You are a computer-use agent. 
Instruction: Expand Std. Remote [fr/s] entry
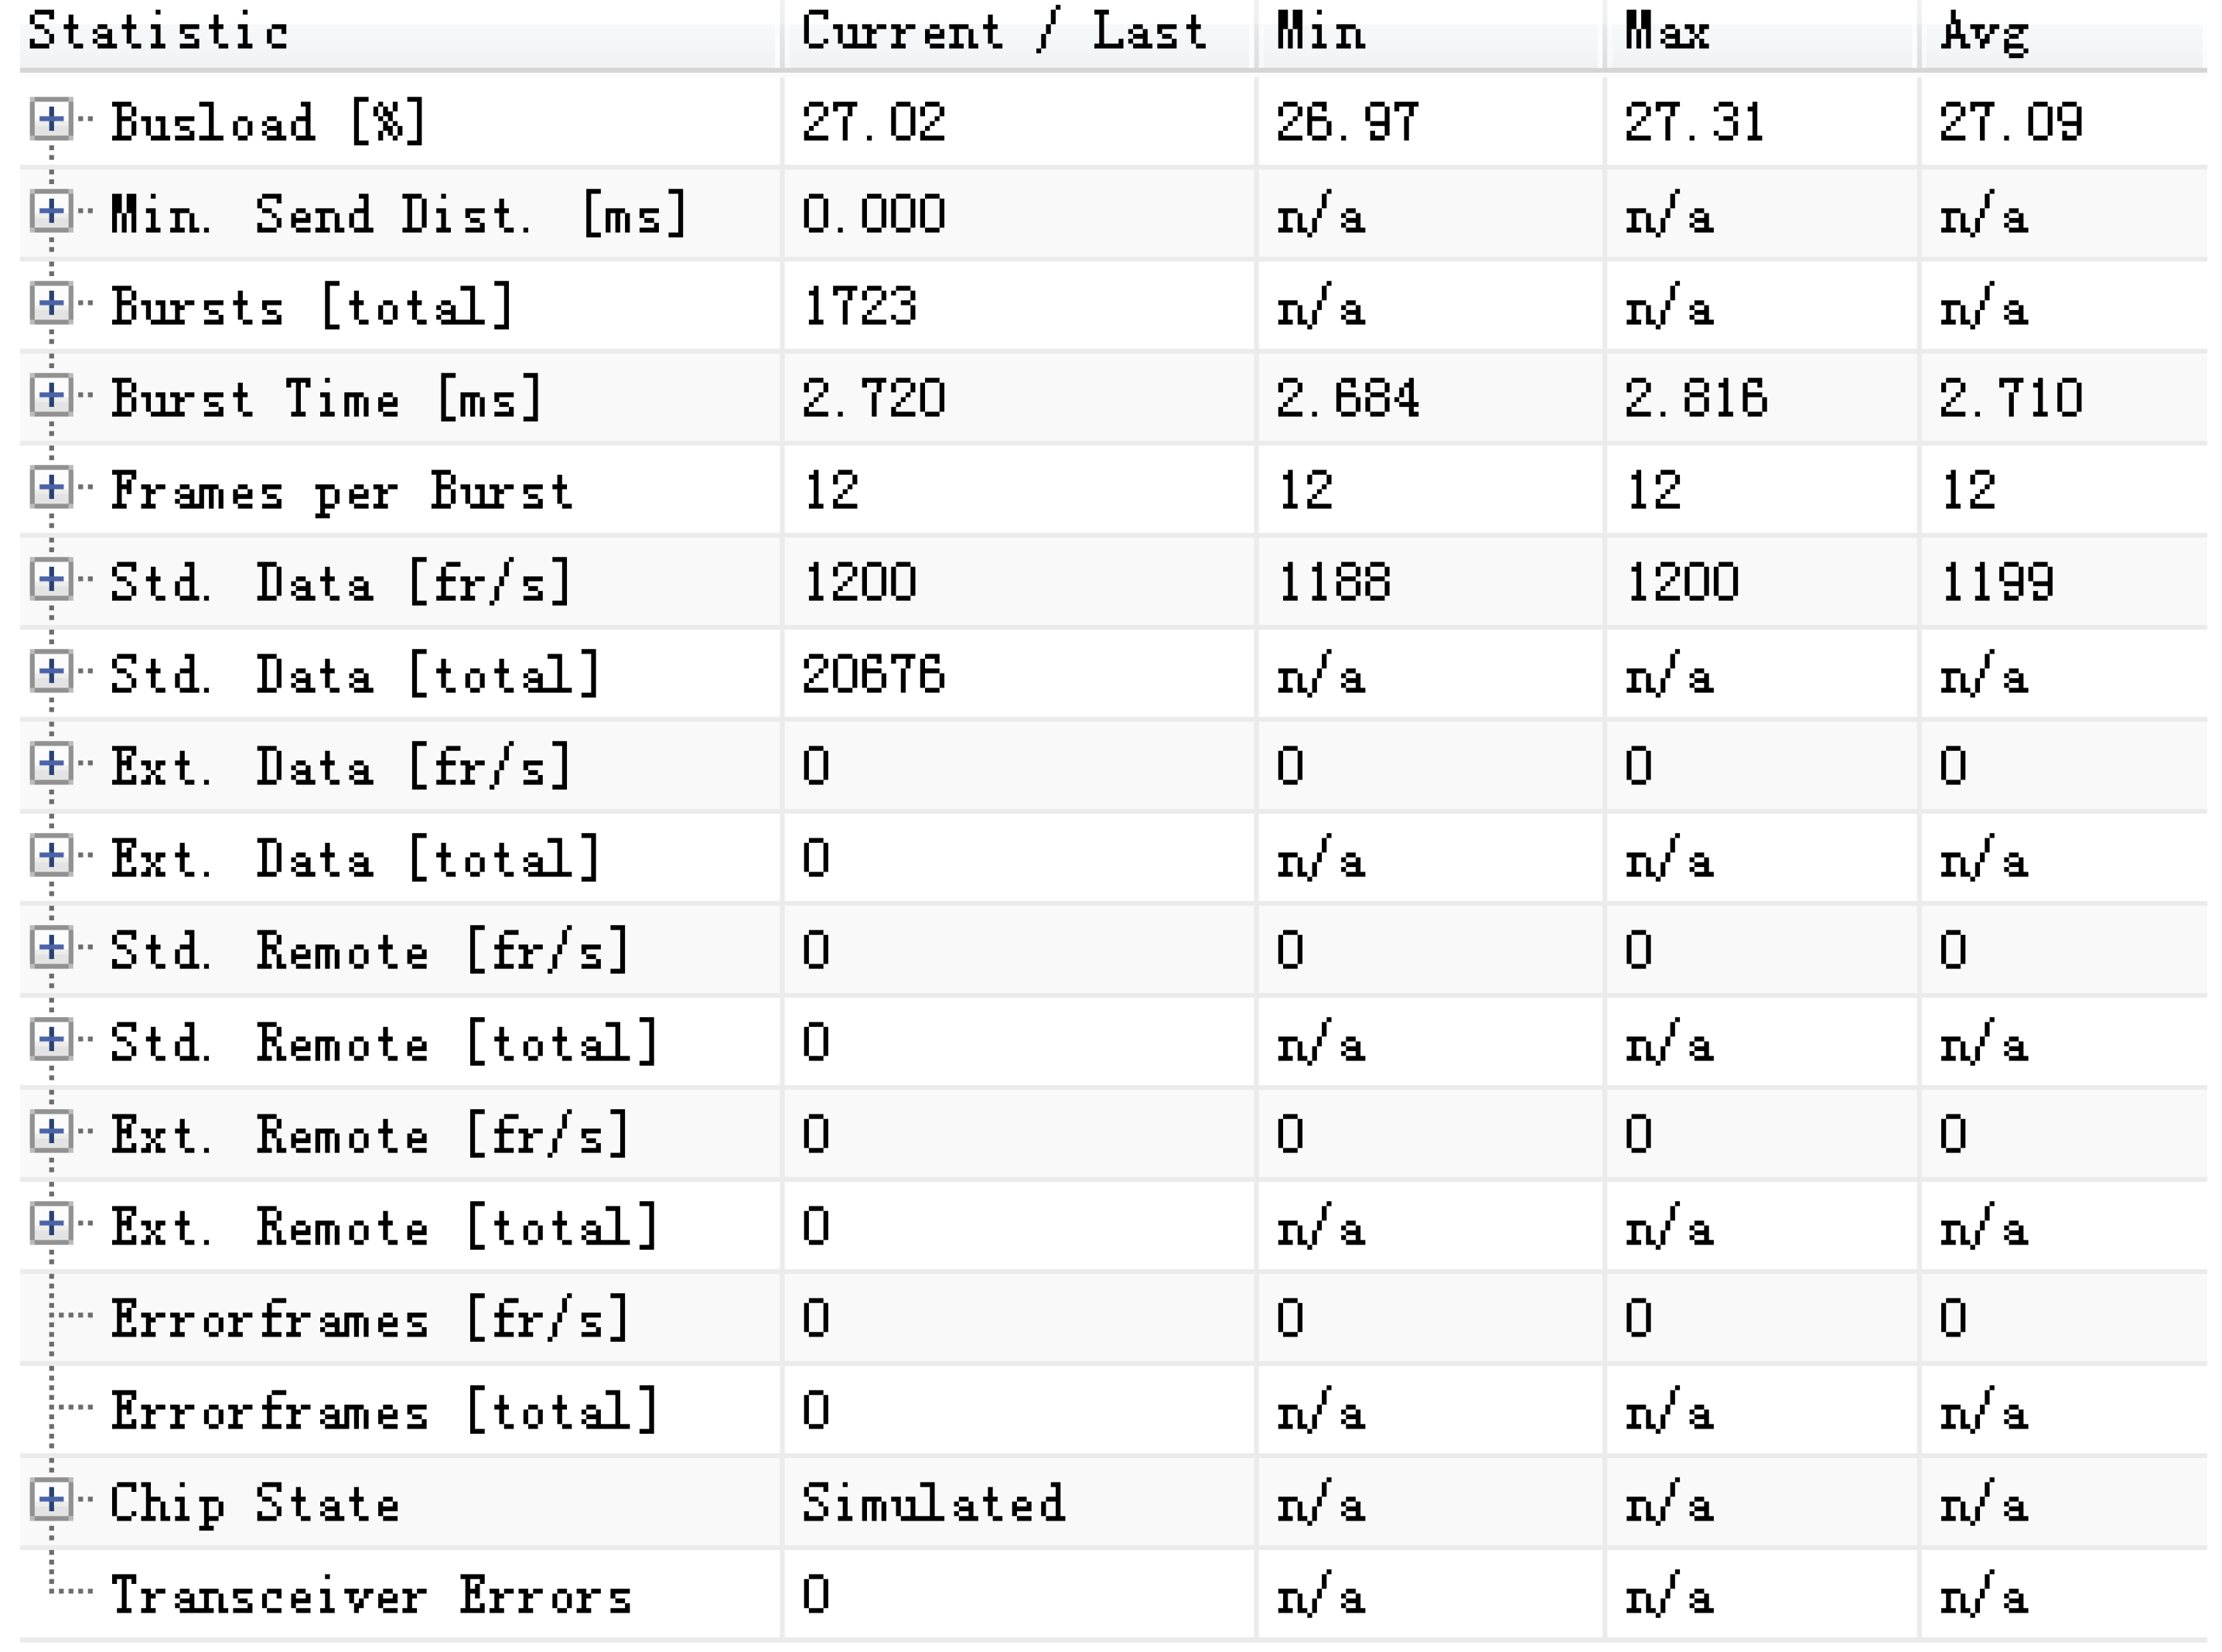(51, 948)
